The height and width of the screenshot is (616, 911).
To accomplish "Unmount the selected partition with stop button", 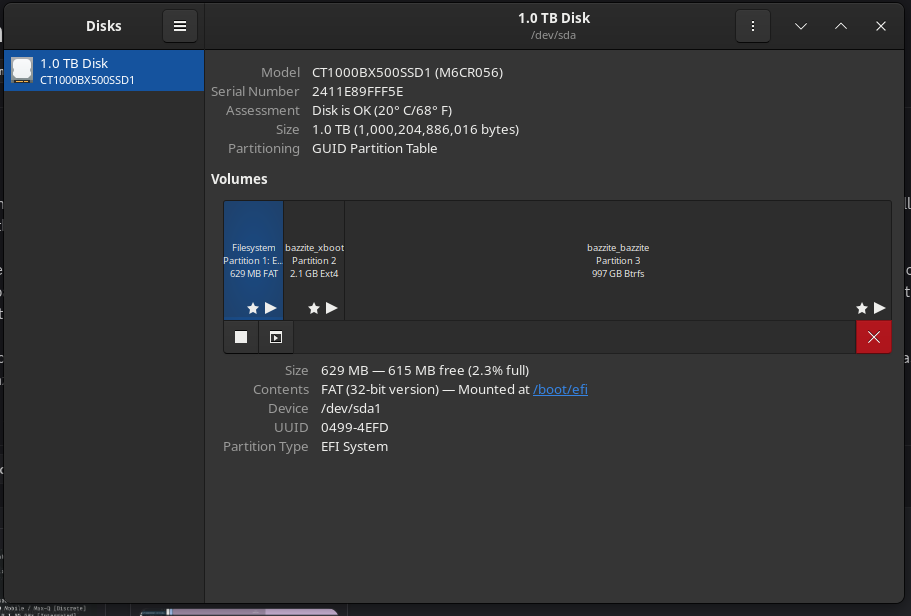I will tap(241, 337).
